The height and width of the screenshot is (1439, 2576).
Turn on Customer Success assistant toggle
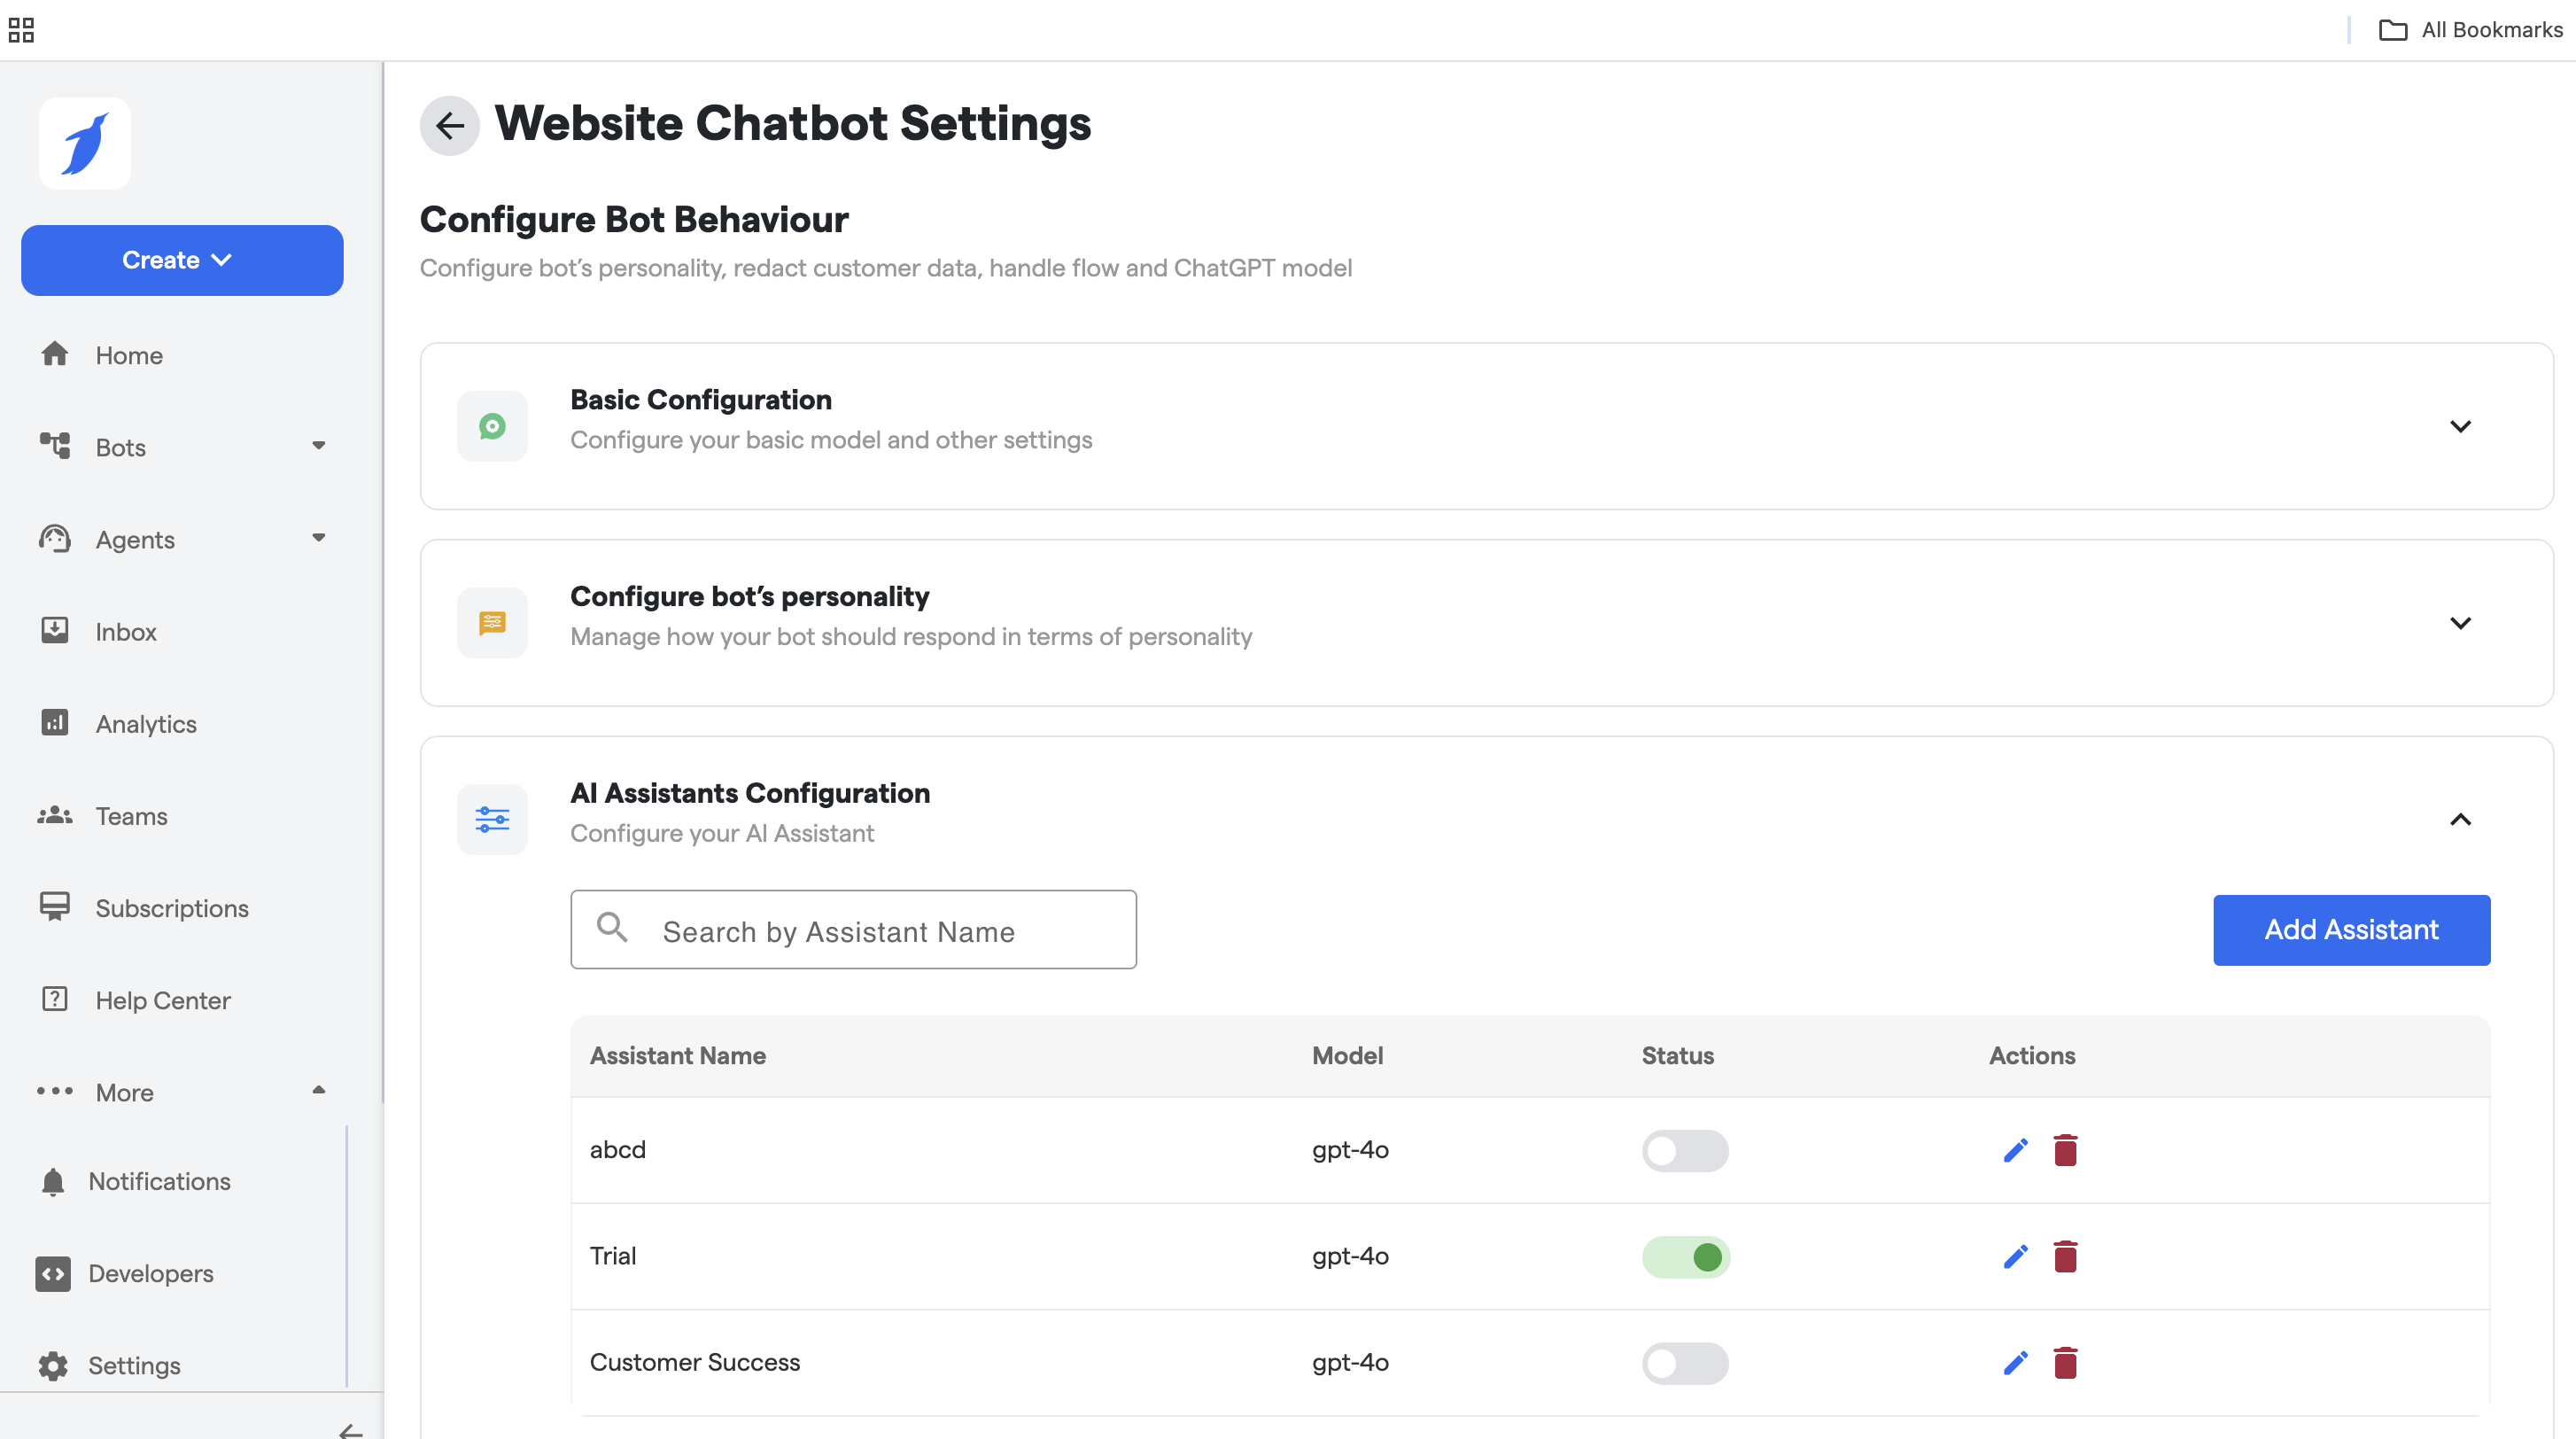(1684, 1363)
